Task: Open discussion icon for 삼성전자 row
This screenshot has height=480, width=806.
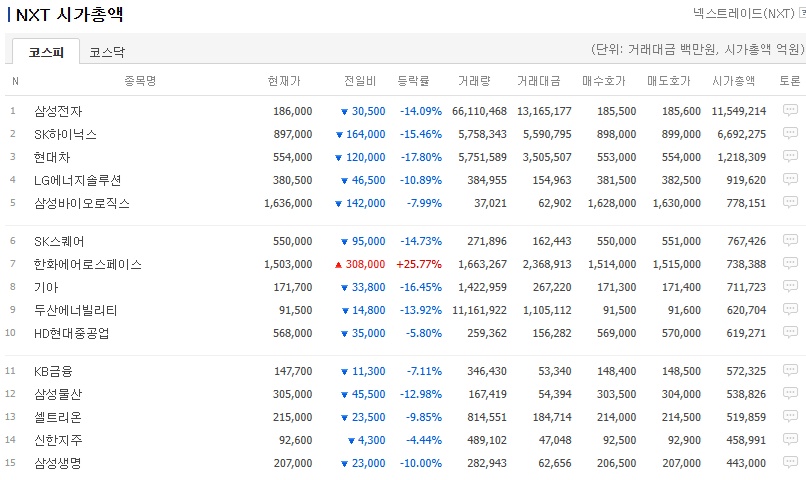Action: point(790,110)
